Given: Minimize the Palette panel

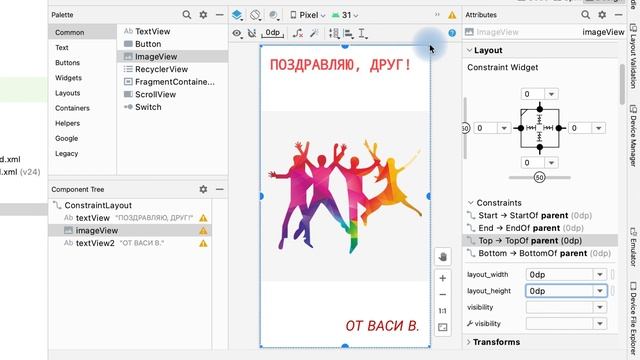Looking at the screenshot, I should pyautogui.click(x=220, y=15).
